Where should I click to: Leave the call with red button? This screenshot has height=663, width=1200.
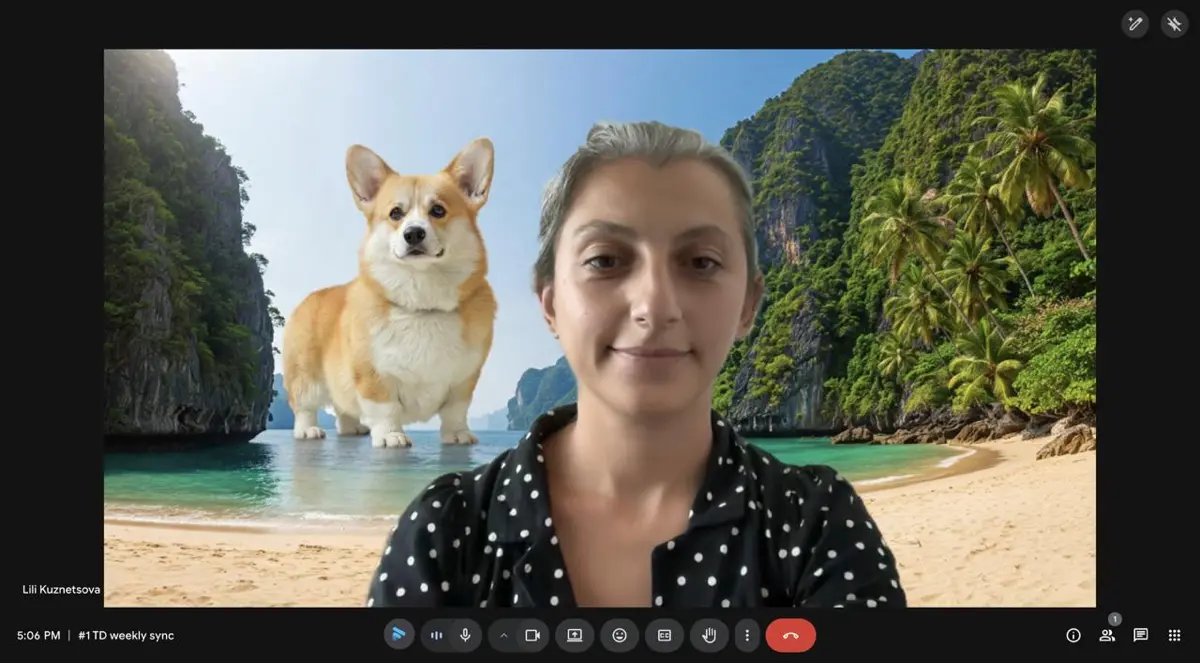click(790, 635)
